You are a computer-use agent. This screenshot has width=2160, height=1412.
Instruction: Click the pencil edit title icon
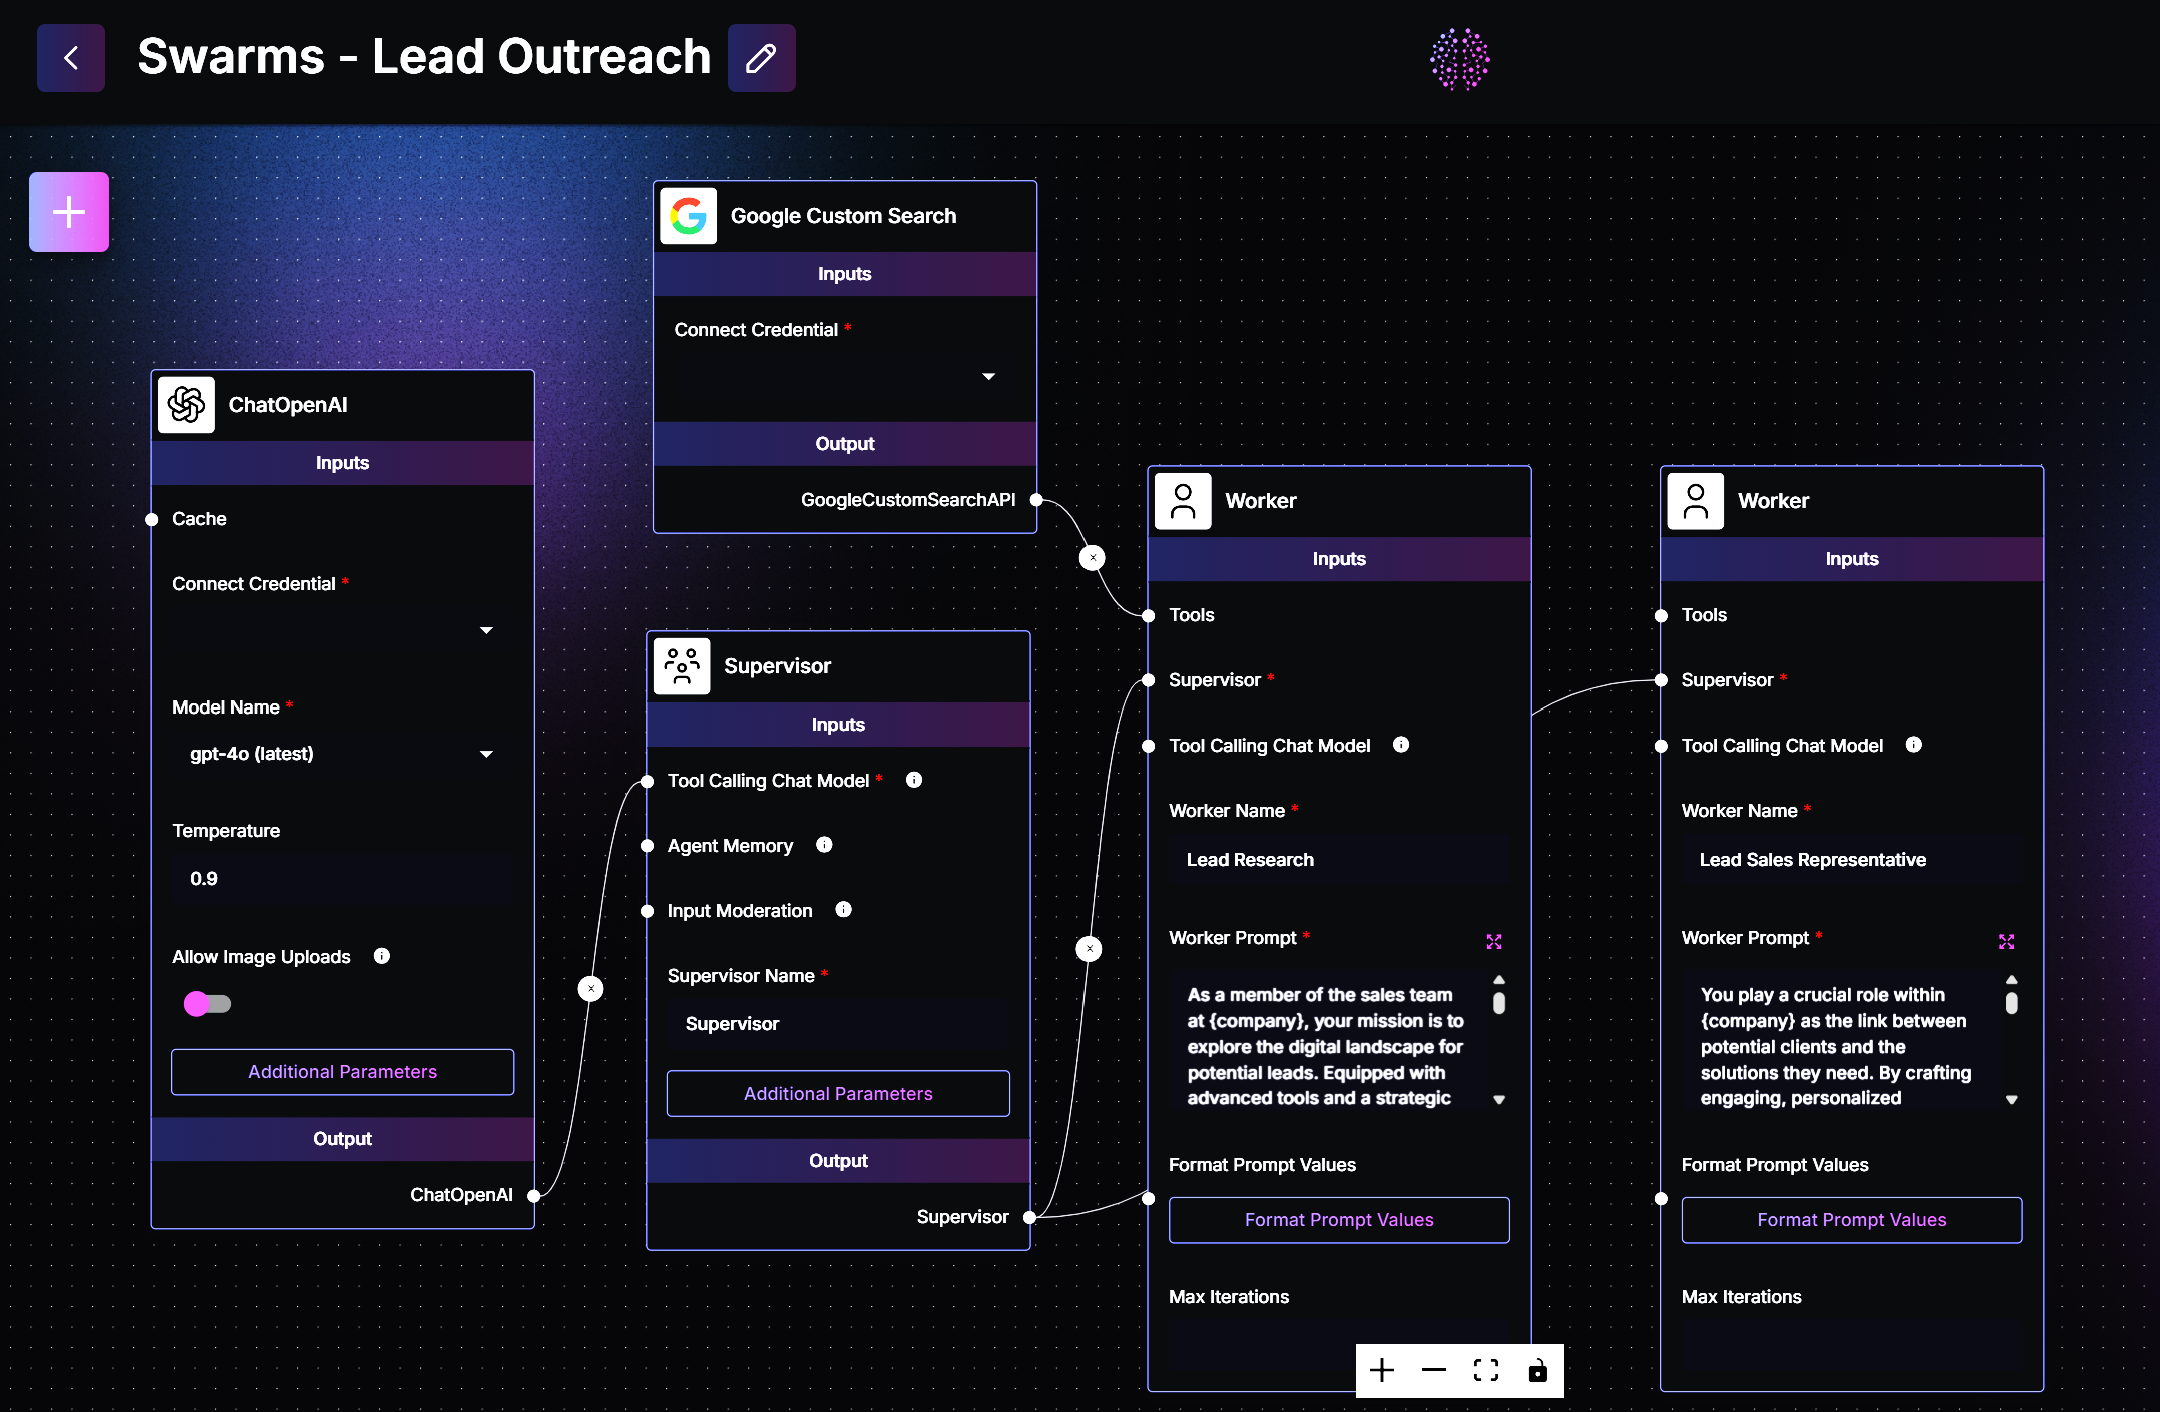(x=761, y=58)
